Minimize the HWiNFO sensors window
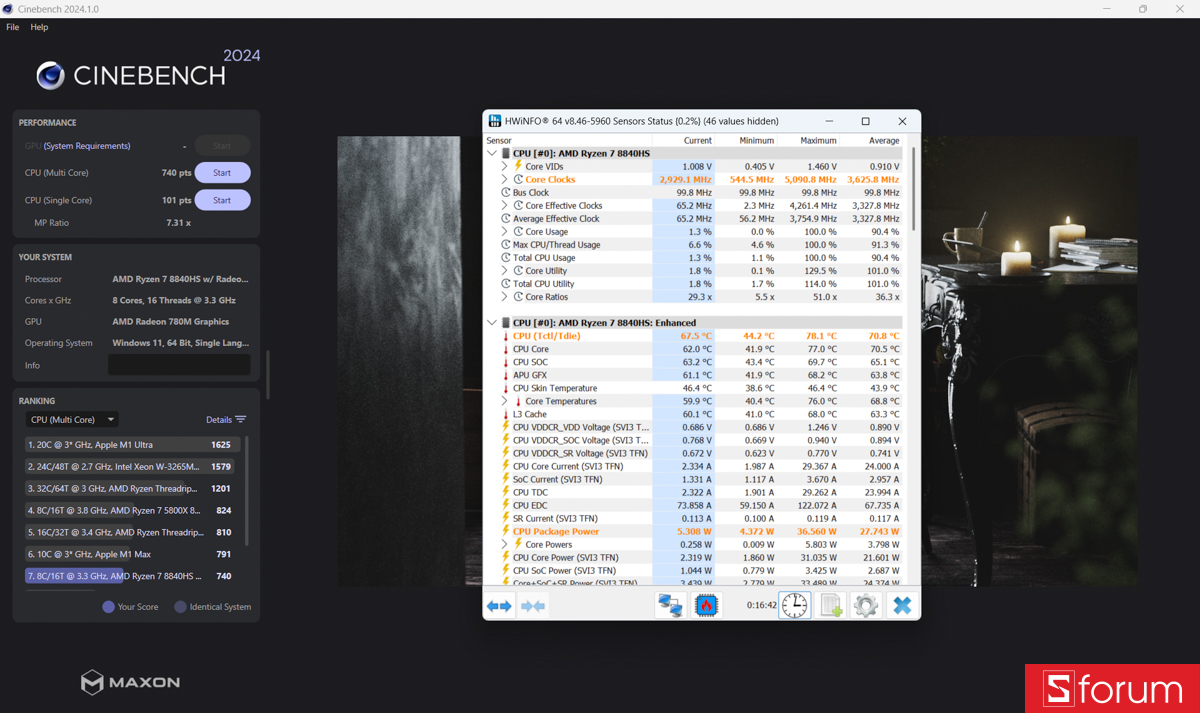The width and height of the screenshot is (1200, 713). (x=829, y=121)
